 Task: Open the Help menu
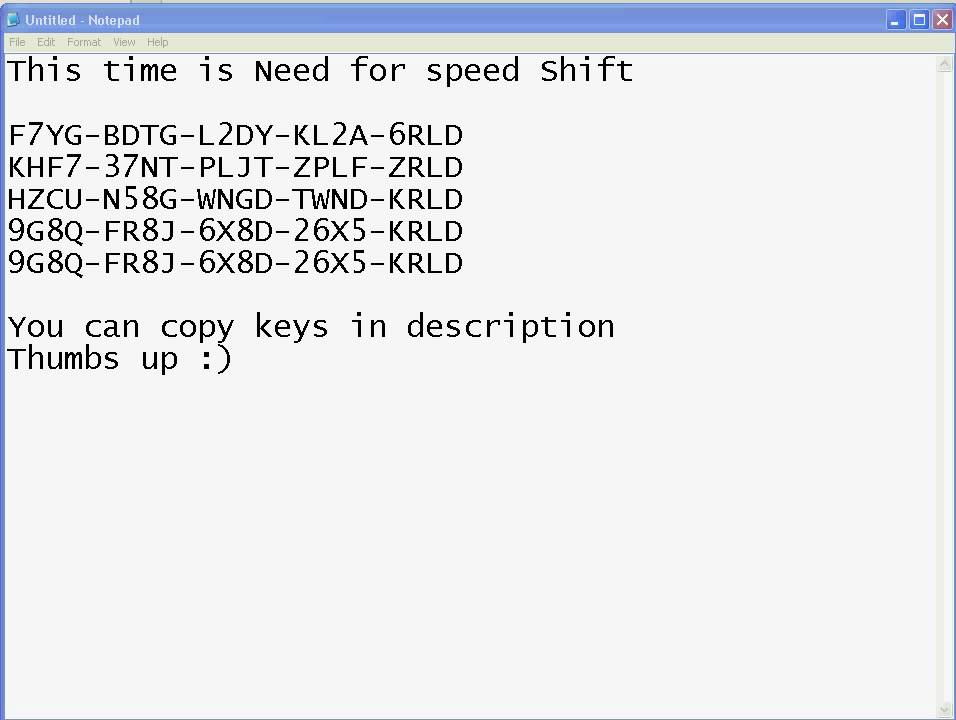tap(157, 42)
